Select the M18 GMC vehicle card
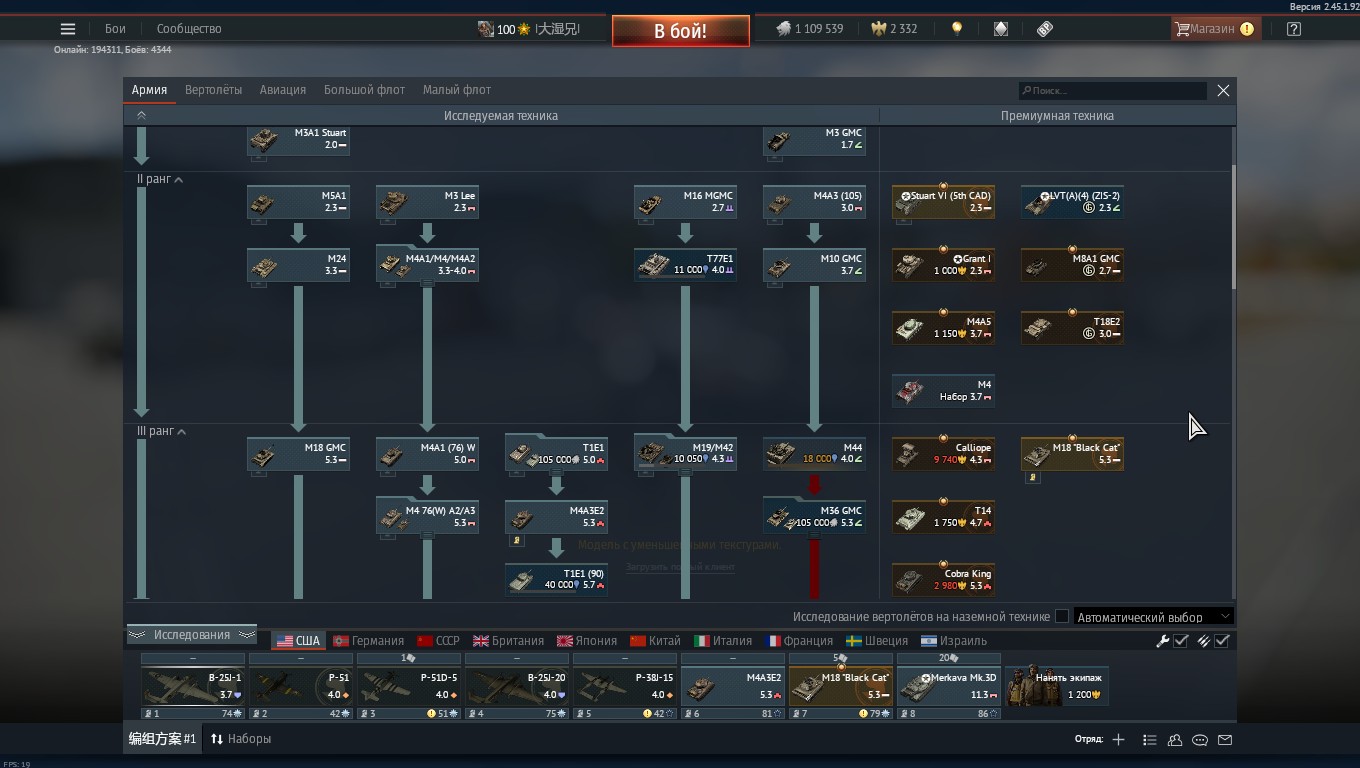 (x=298, y=454)
